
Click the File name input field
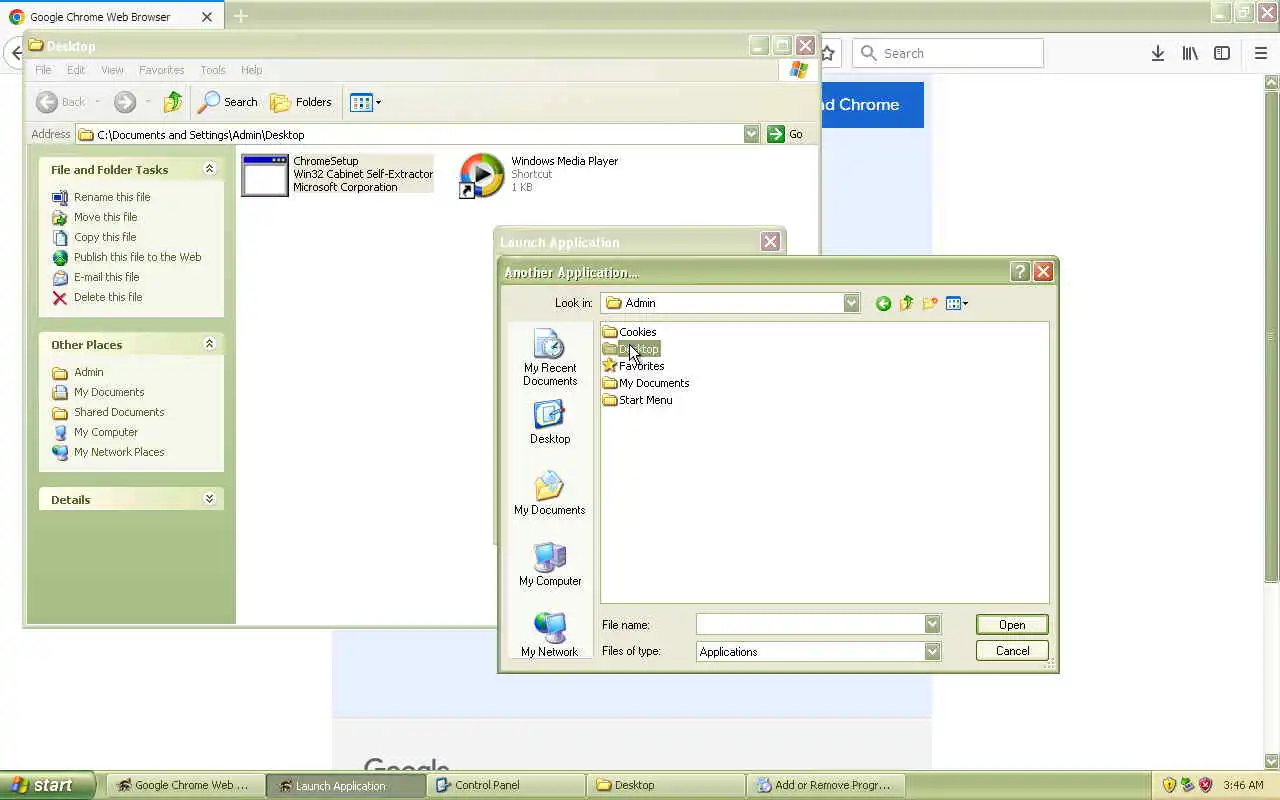[810, 625]
